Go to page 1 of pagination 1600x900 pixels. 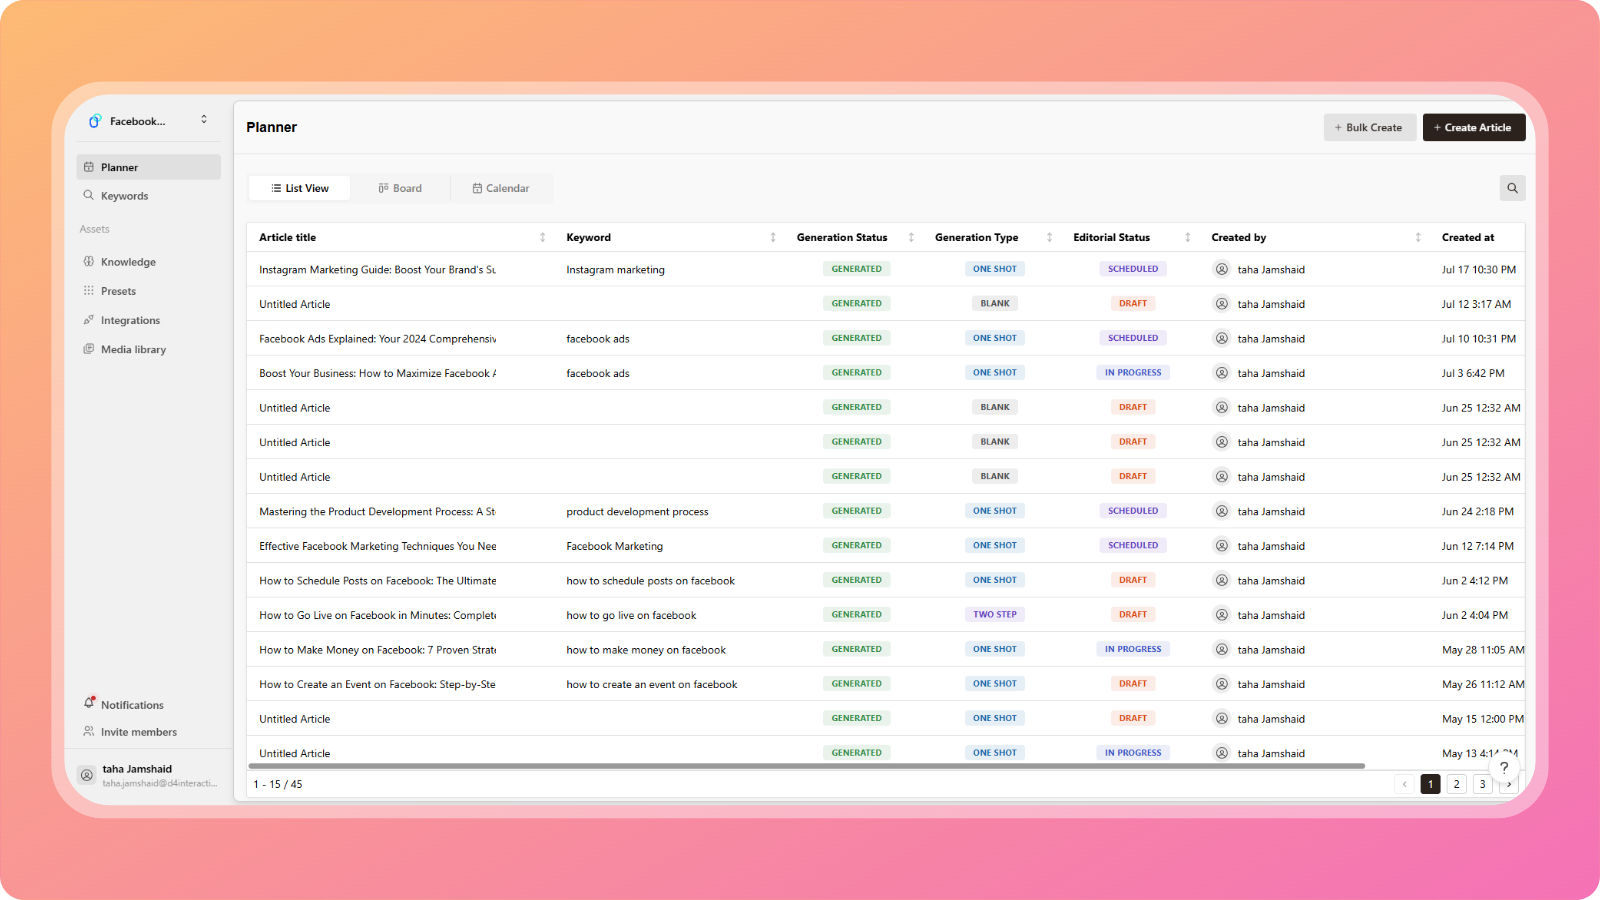coord(1431,784)
